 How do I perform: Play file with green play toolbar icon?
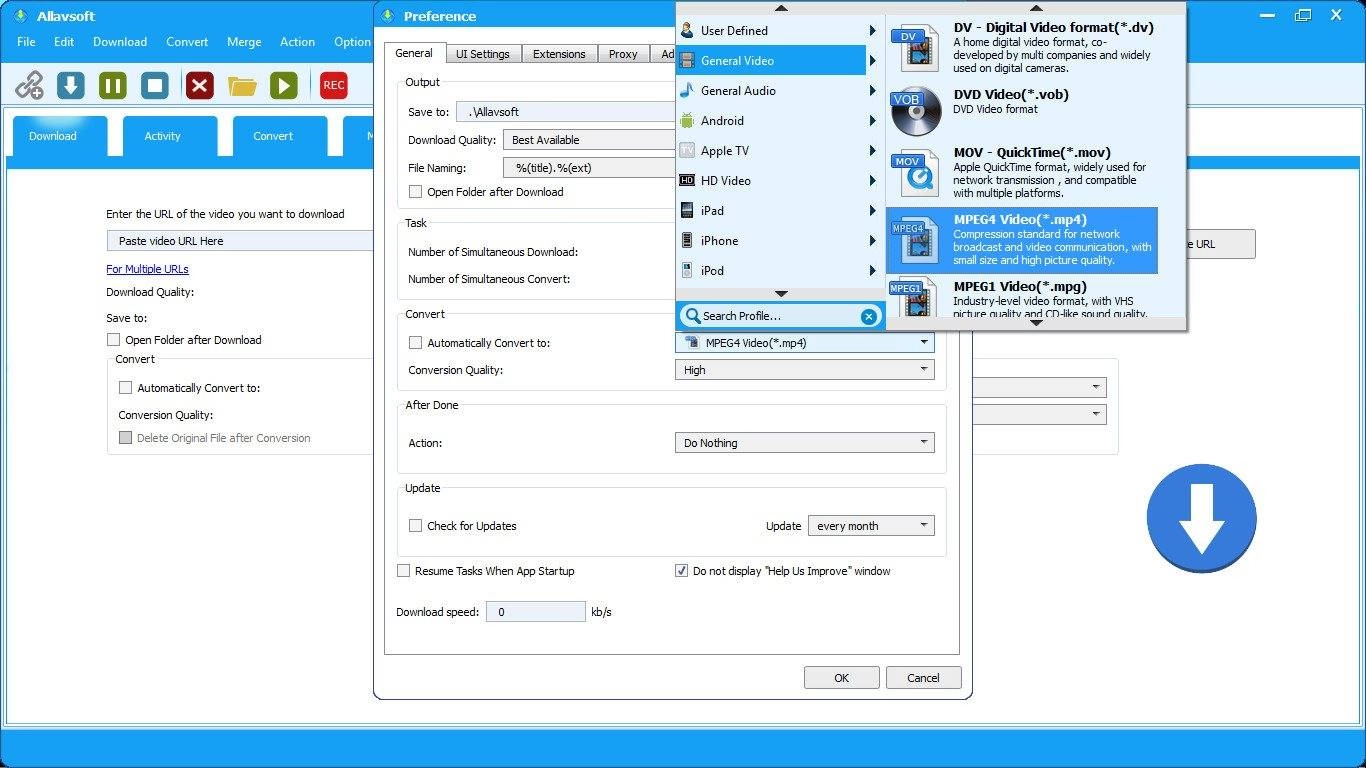click(x=284, y=86)
